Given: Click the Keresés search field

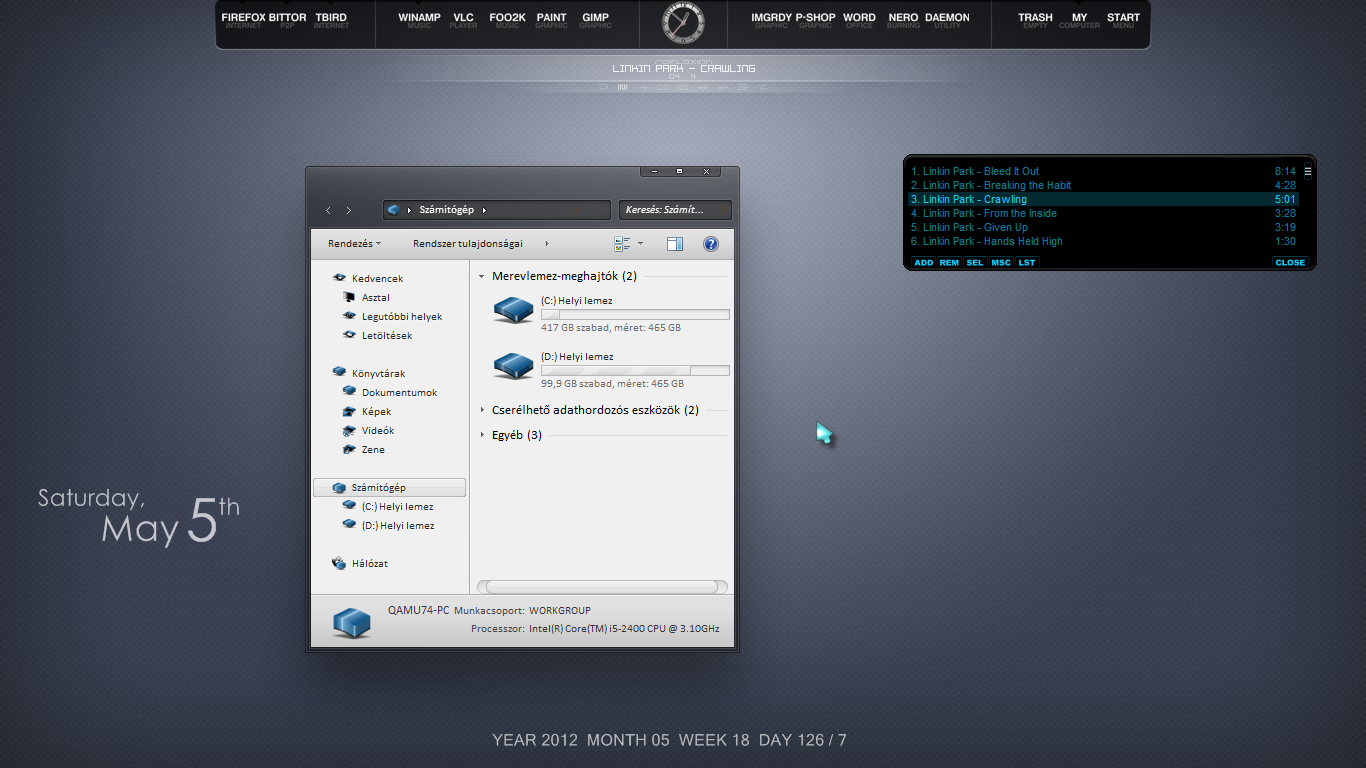Looking at the screenshot, I should coord(675,210).
